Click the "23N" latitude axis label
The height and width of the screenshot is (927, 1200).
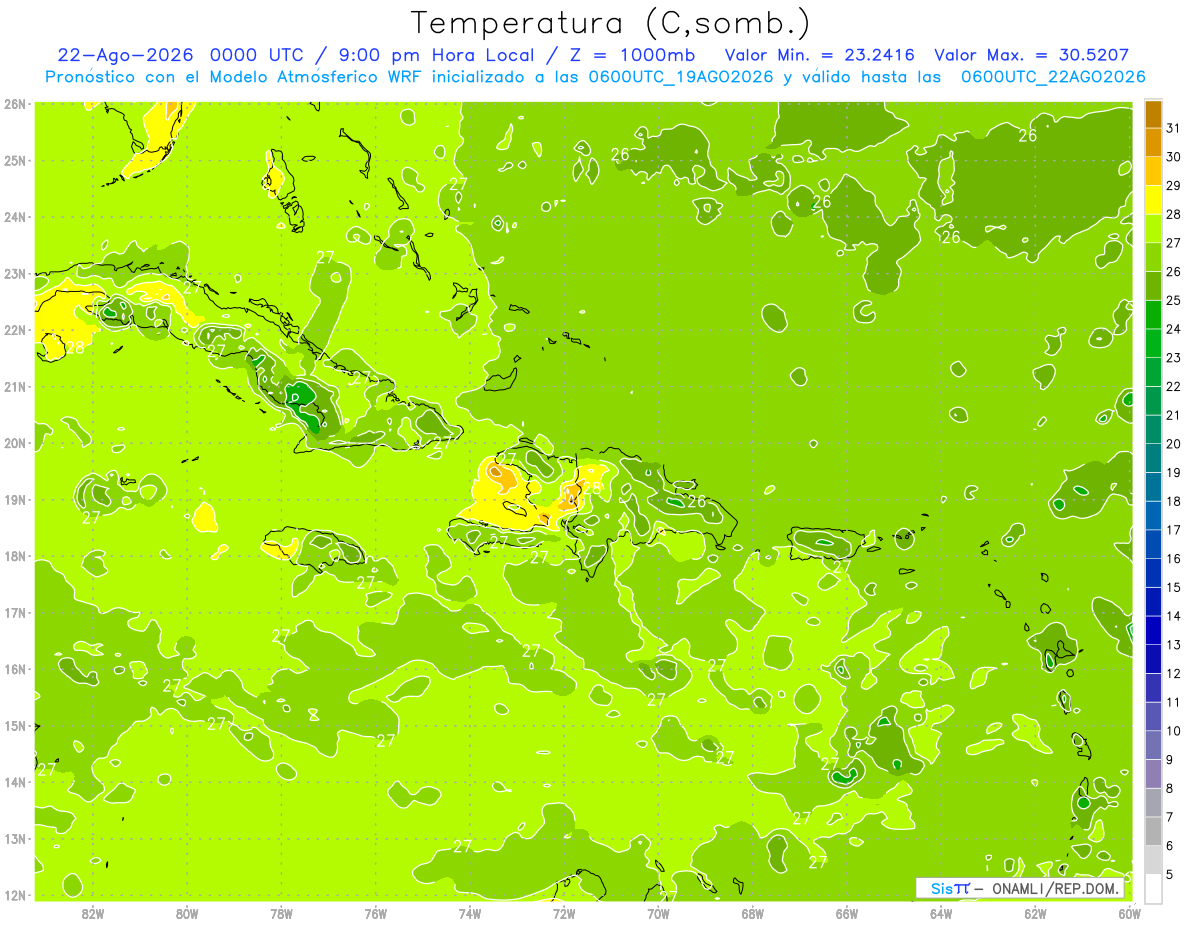15,273
